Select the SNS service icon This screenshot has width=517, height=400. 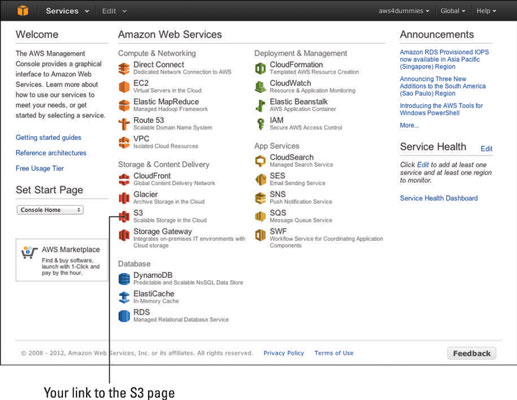click(260, 198)
